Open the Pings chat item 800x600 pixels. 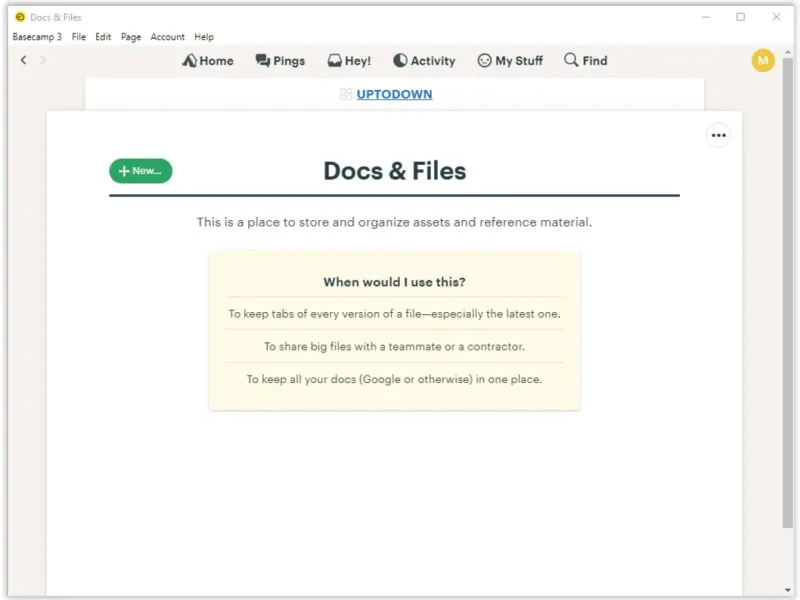click(x=280, y=61)
